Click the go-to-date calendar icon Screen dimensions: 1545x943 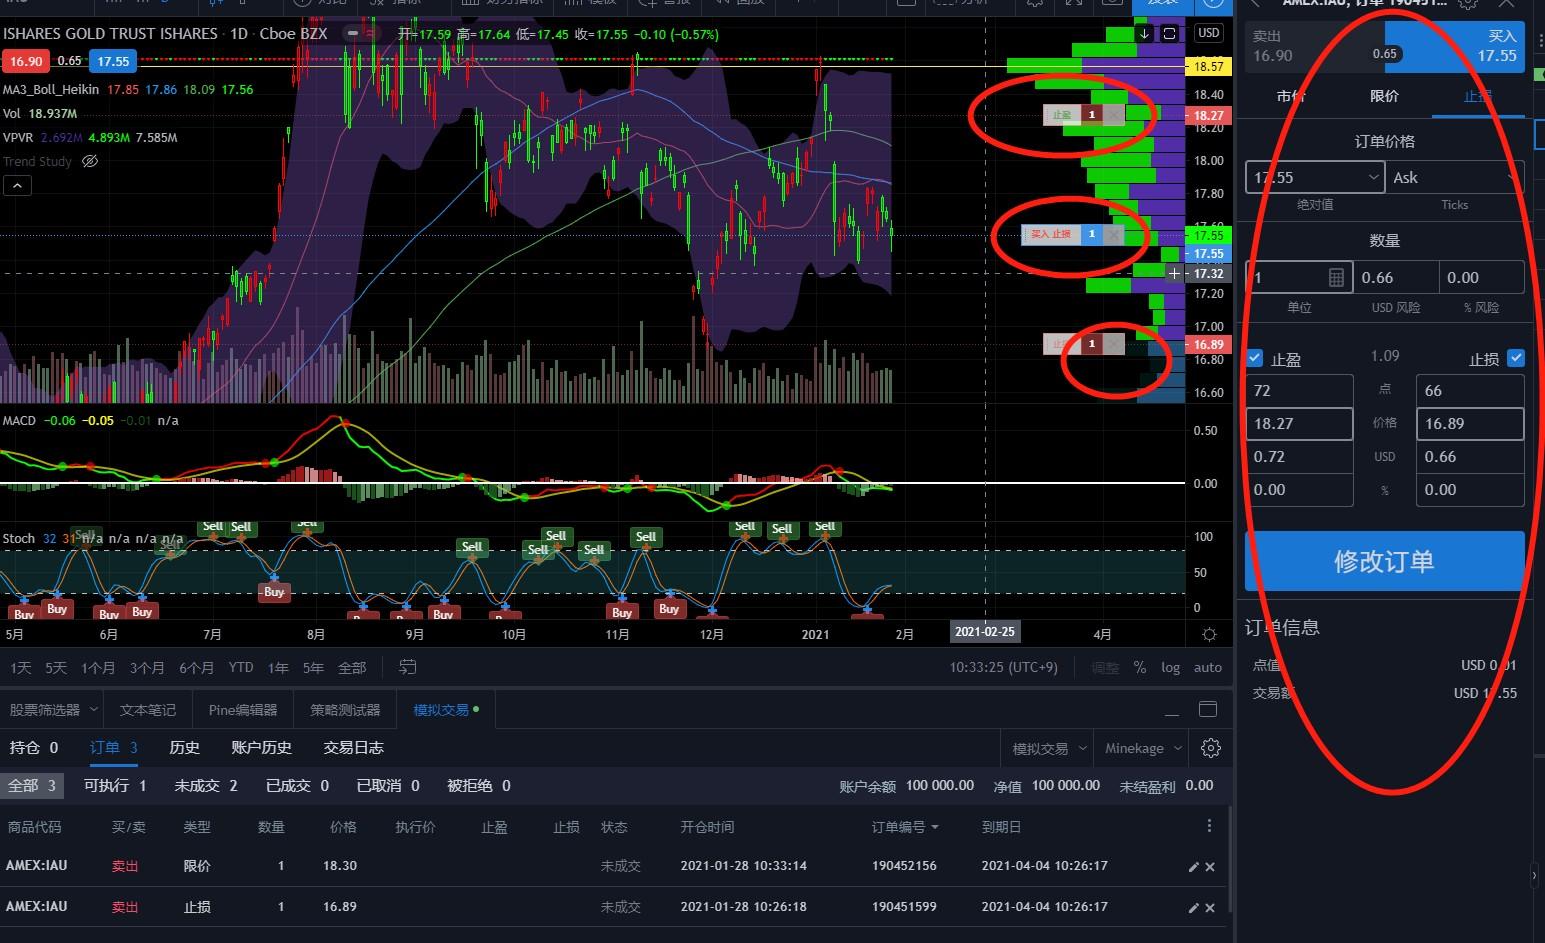tap(408, 667)
